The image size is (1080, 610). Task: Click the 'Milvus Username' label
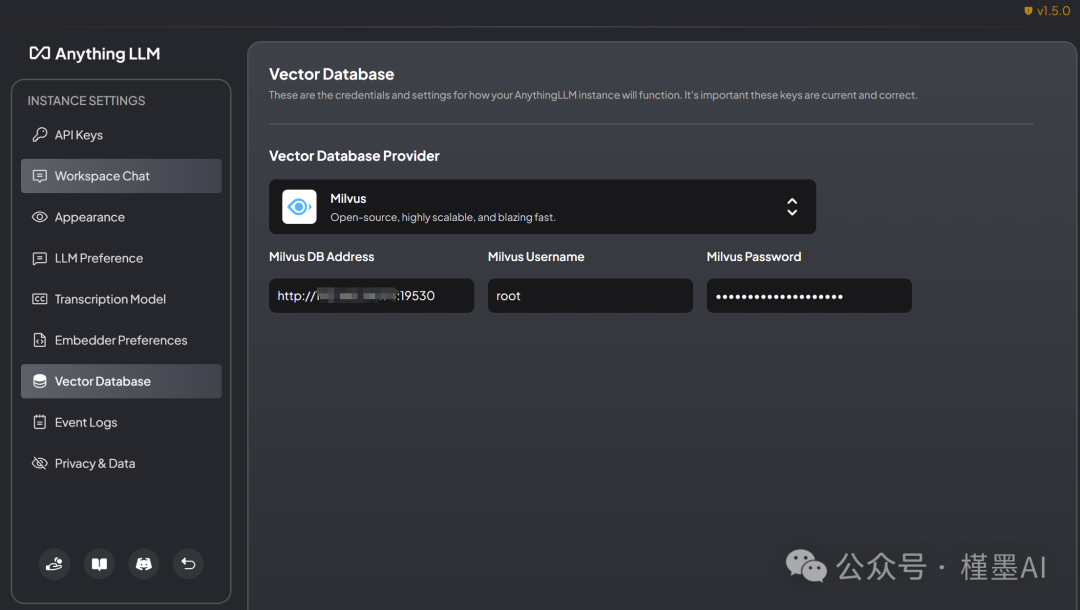(x=536, y=257)
